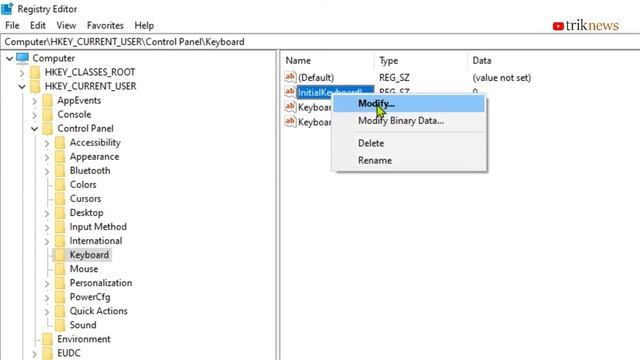Screen dimensions: 640x360
Task: Select the Keyboard key in tree
Action: click(89, 255)
